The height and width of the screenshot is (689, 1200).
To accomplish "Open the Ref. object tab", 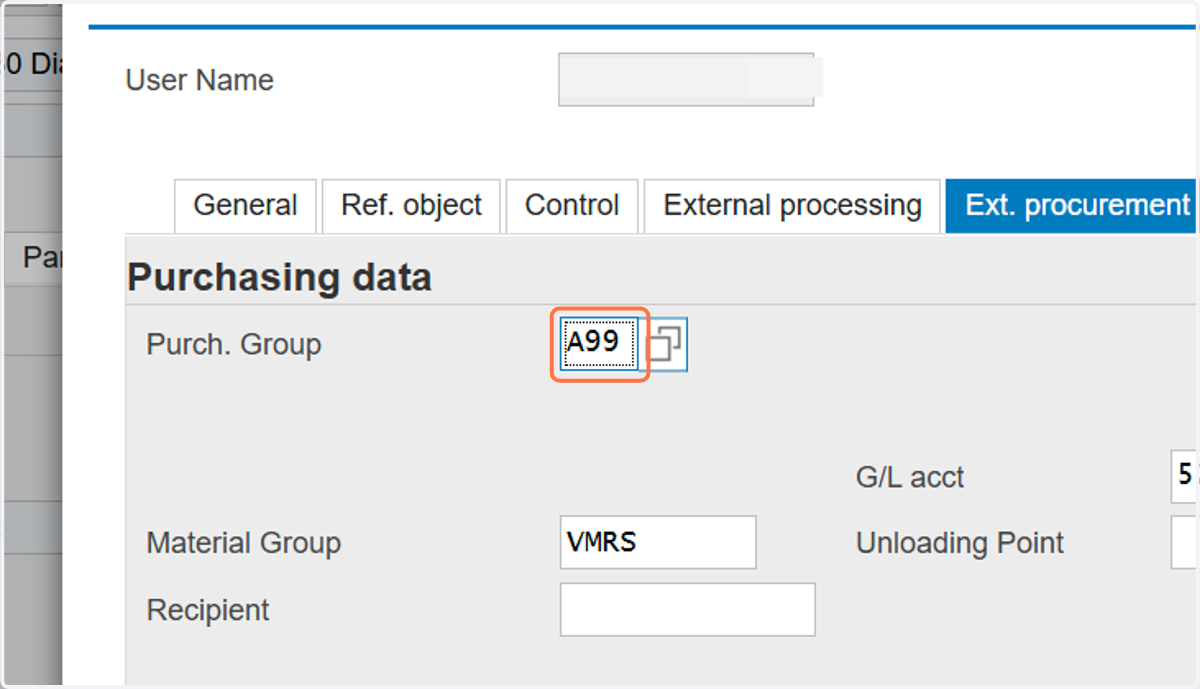I will pyautogui.click(x=411, y=206).
